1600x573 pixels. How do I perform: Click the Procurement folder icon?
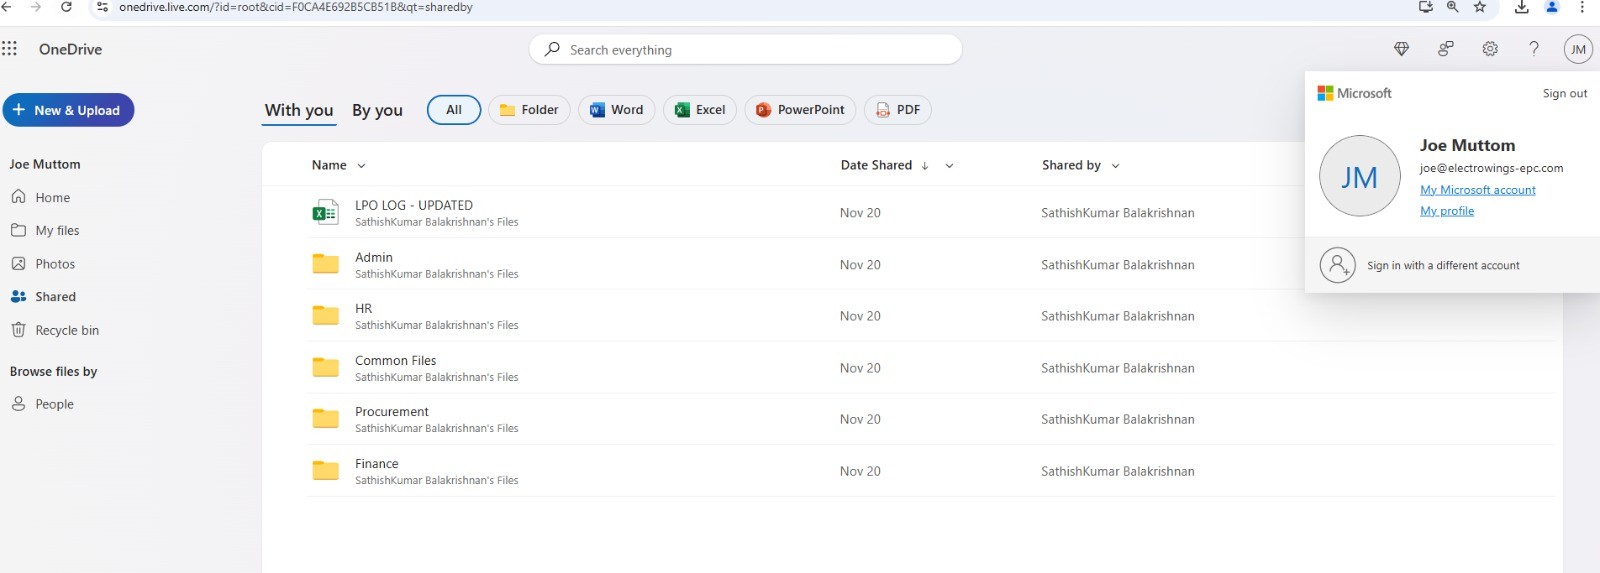(x=325, y=419)
